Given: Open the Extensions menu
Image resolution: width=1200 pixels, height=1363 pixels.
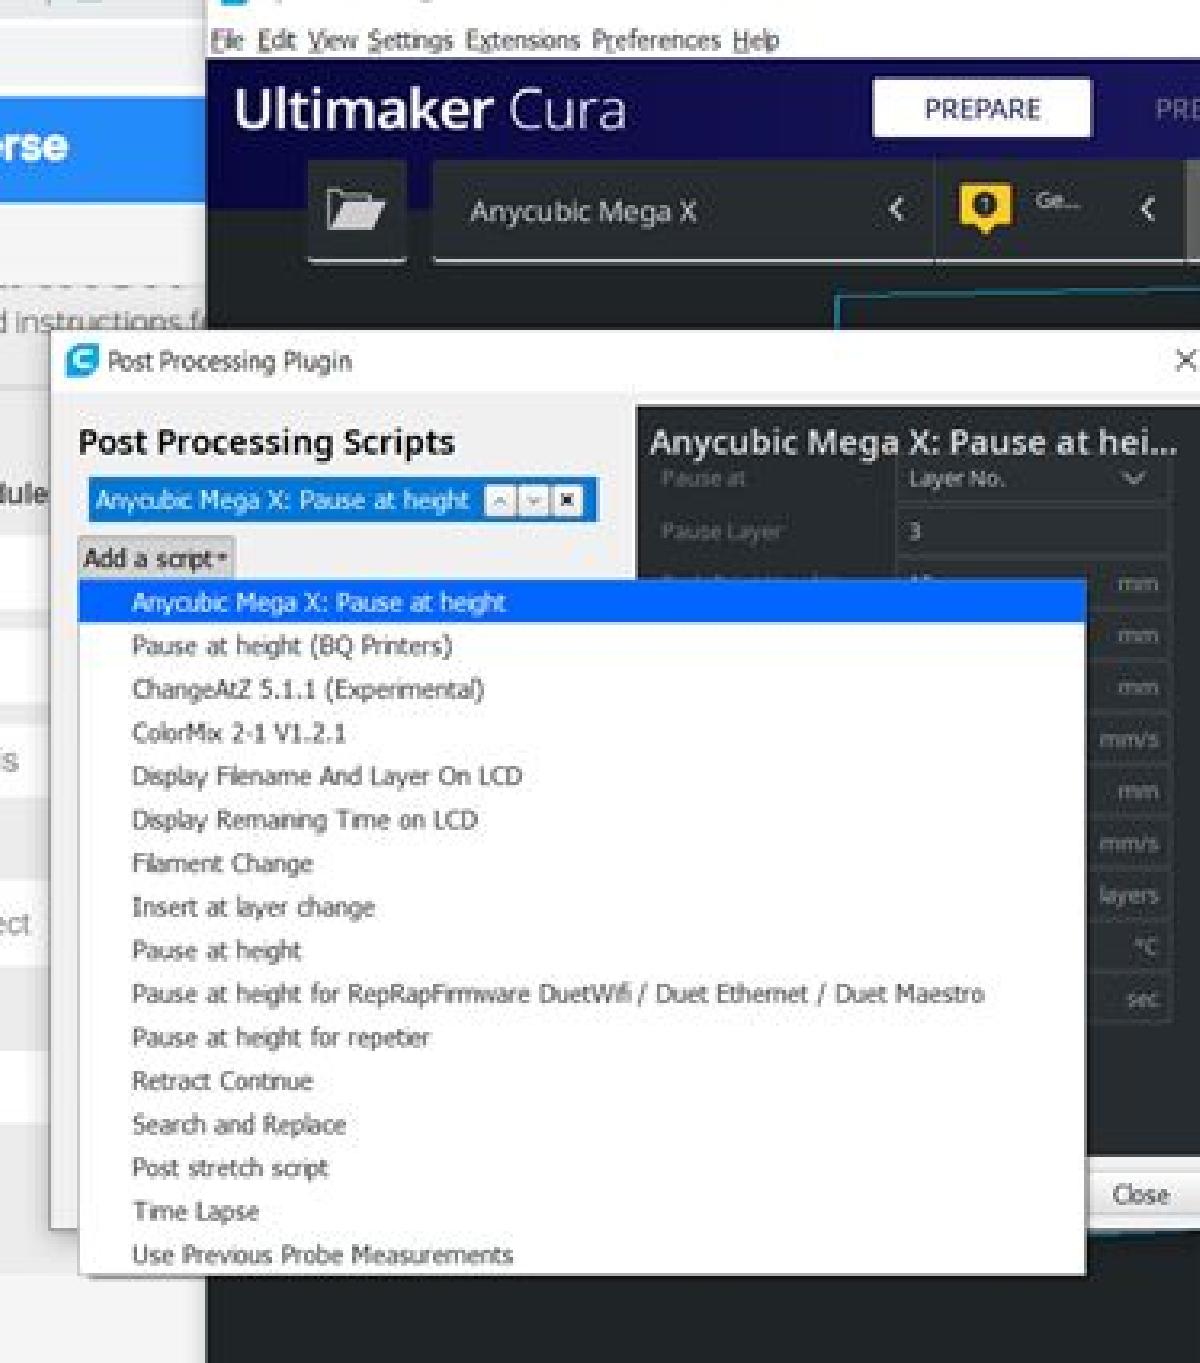Looking at the screenshot, I should click(x=522, y=41).
